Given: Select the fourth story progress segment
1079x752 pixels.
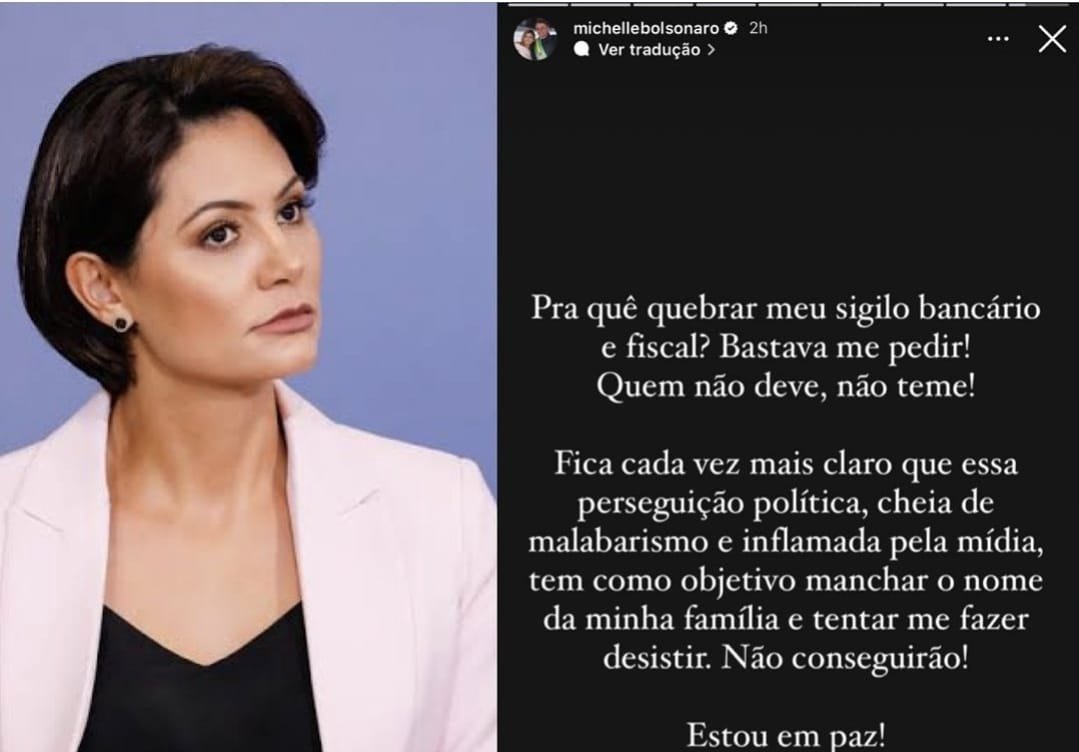Looking at the screenshot, I should [726, 5].
